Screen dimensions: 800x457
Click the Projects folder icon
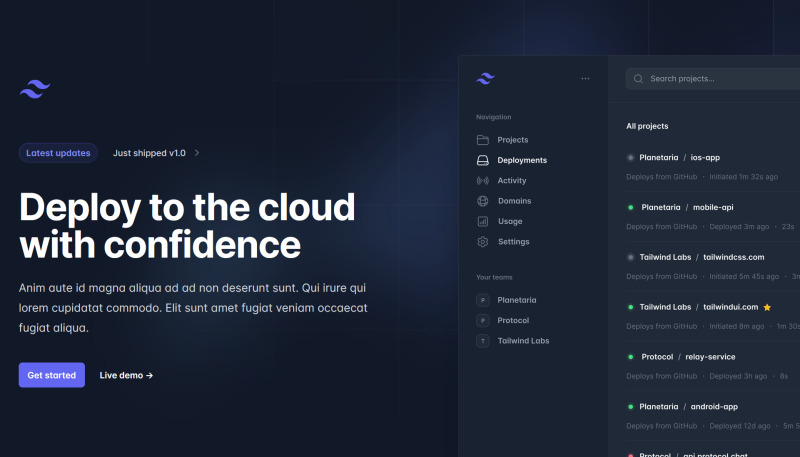pyautogui.click(x=483, y=140)
